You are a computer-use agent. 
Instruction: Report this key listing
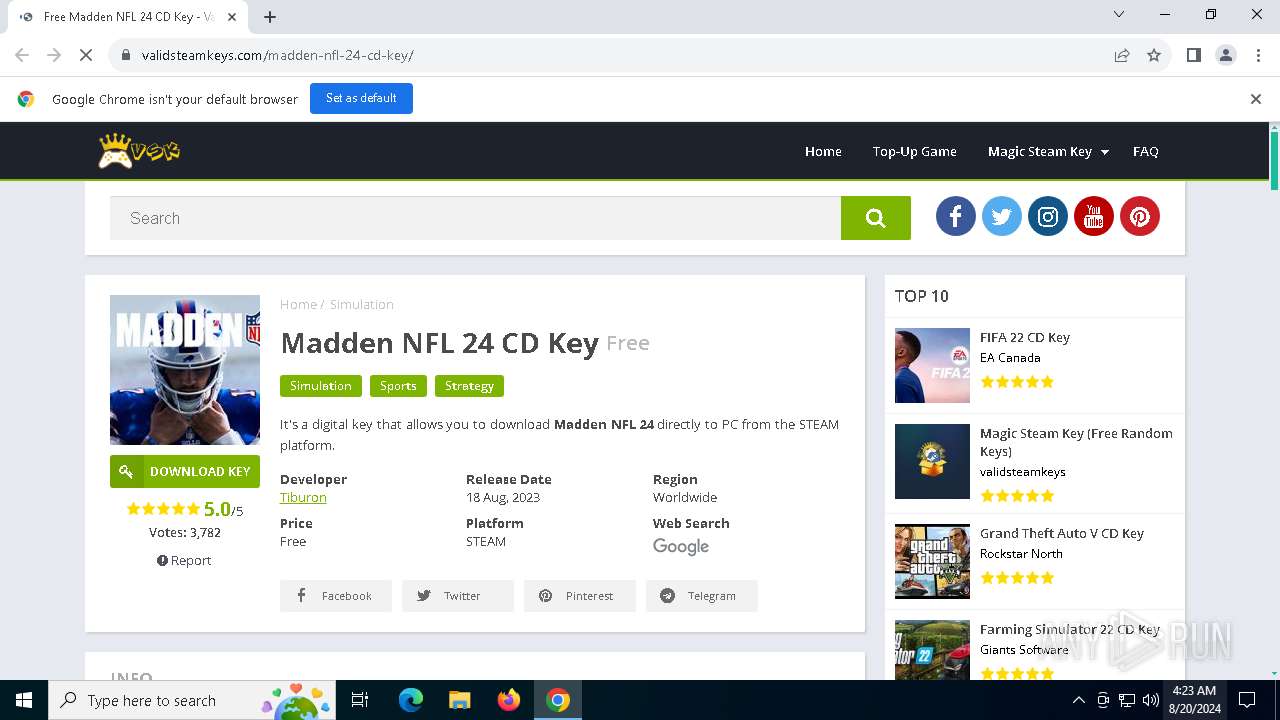click(x=184, y=560)
